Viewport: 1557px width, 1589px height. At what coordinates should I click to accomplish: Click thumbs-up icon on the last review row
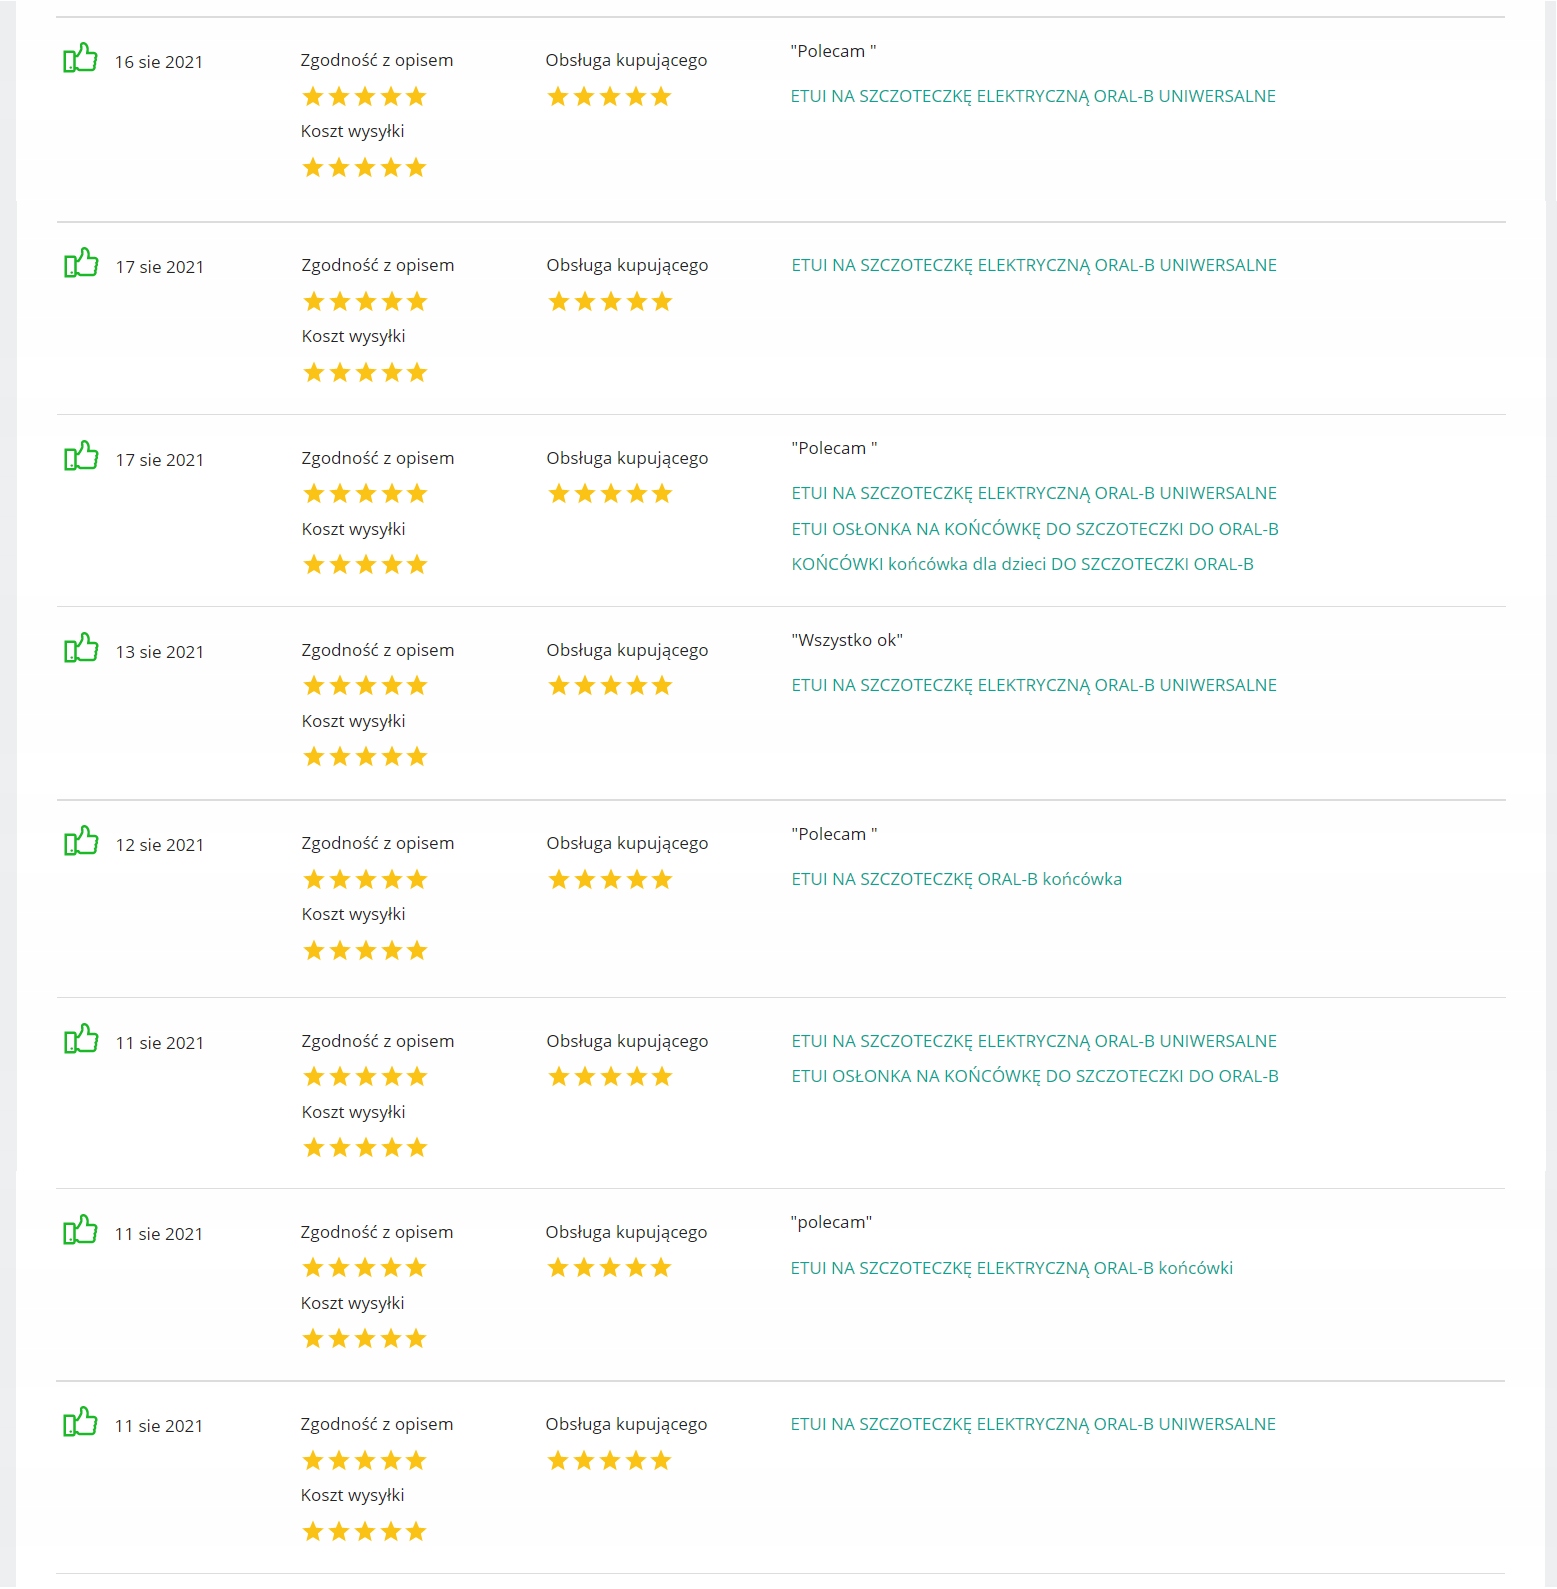pos(80,1423)
